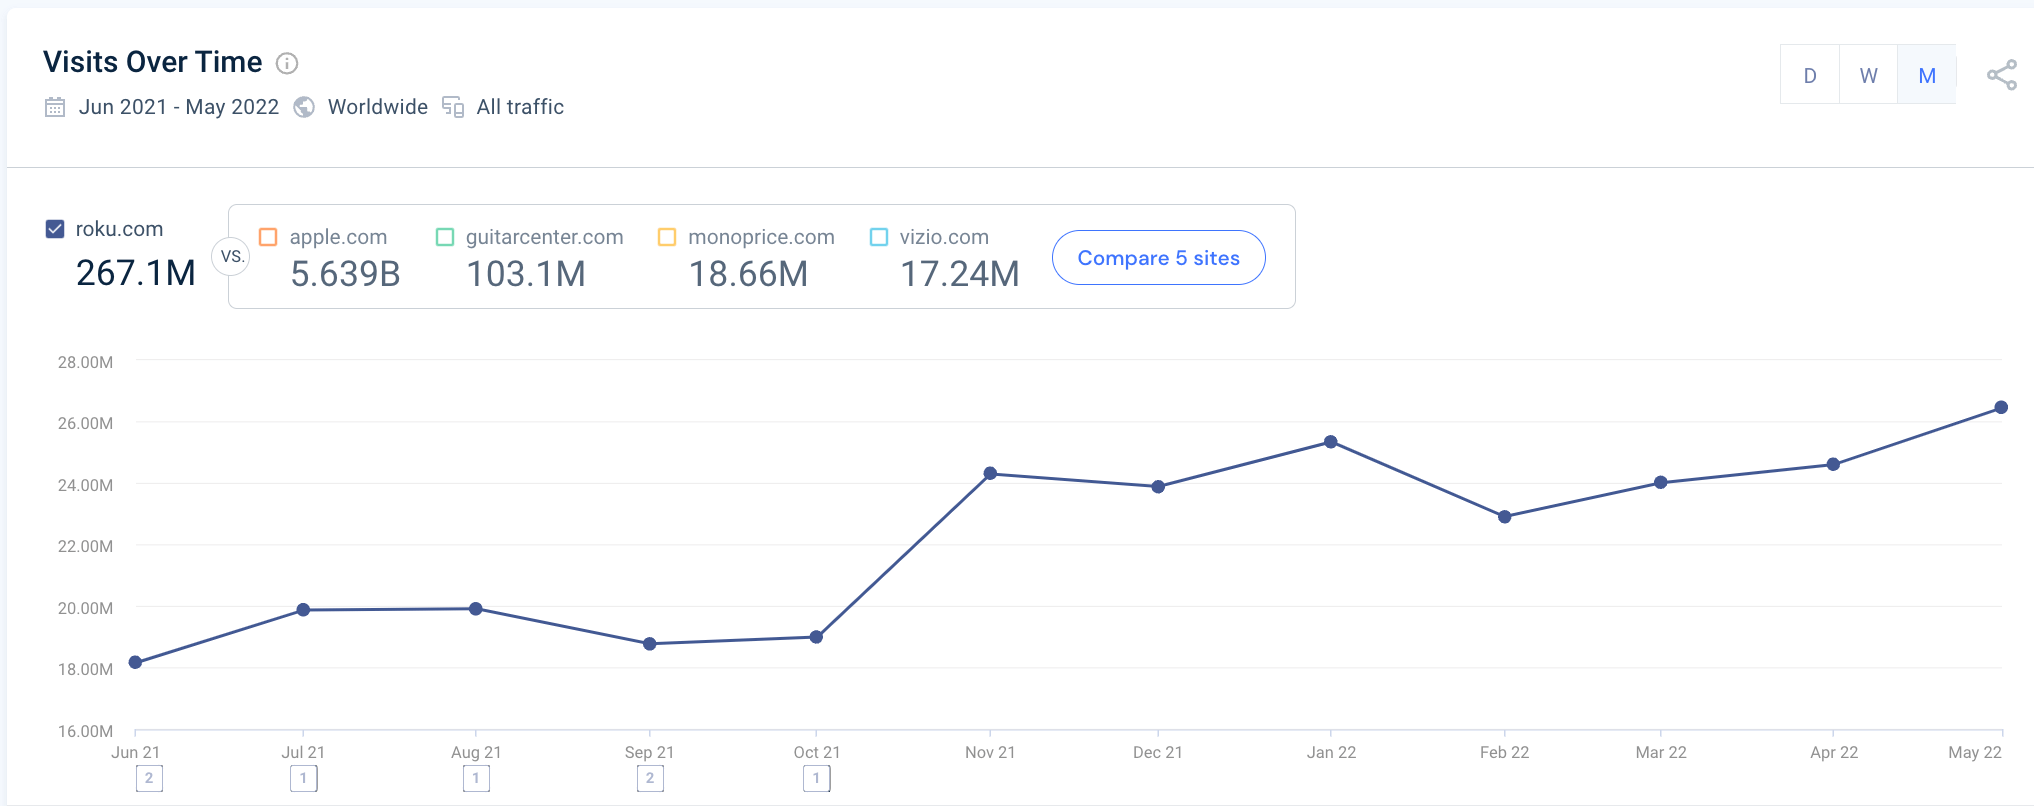Click the calendar icon next to the date range
Viewport: 2034px width, 806px height.
(55, 107)
